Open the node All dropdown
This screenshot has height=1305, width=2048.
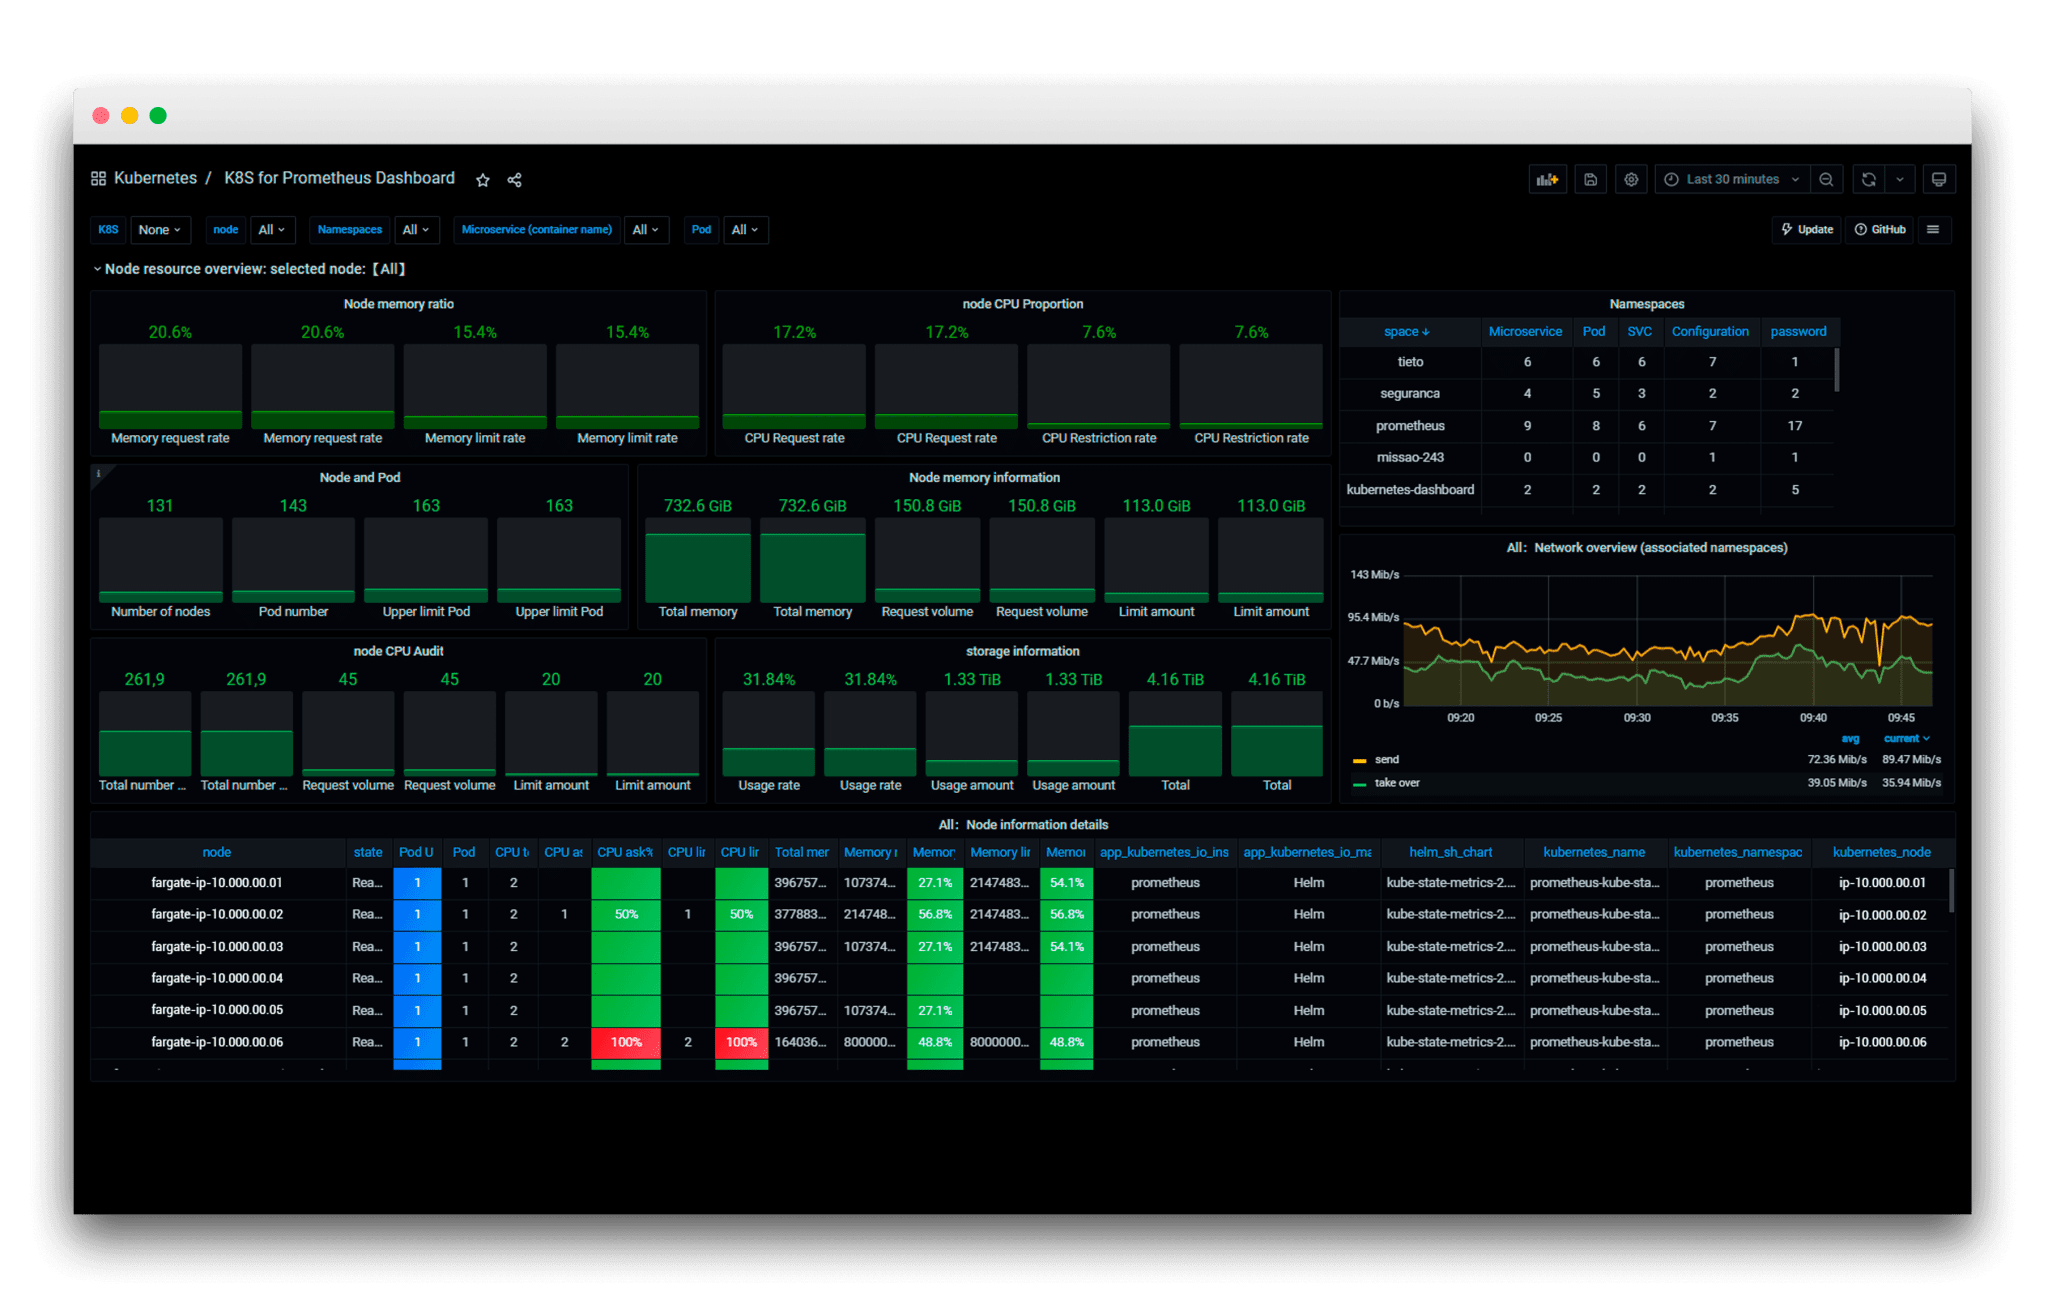point(272,230)
